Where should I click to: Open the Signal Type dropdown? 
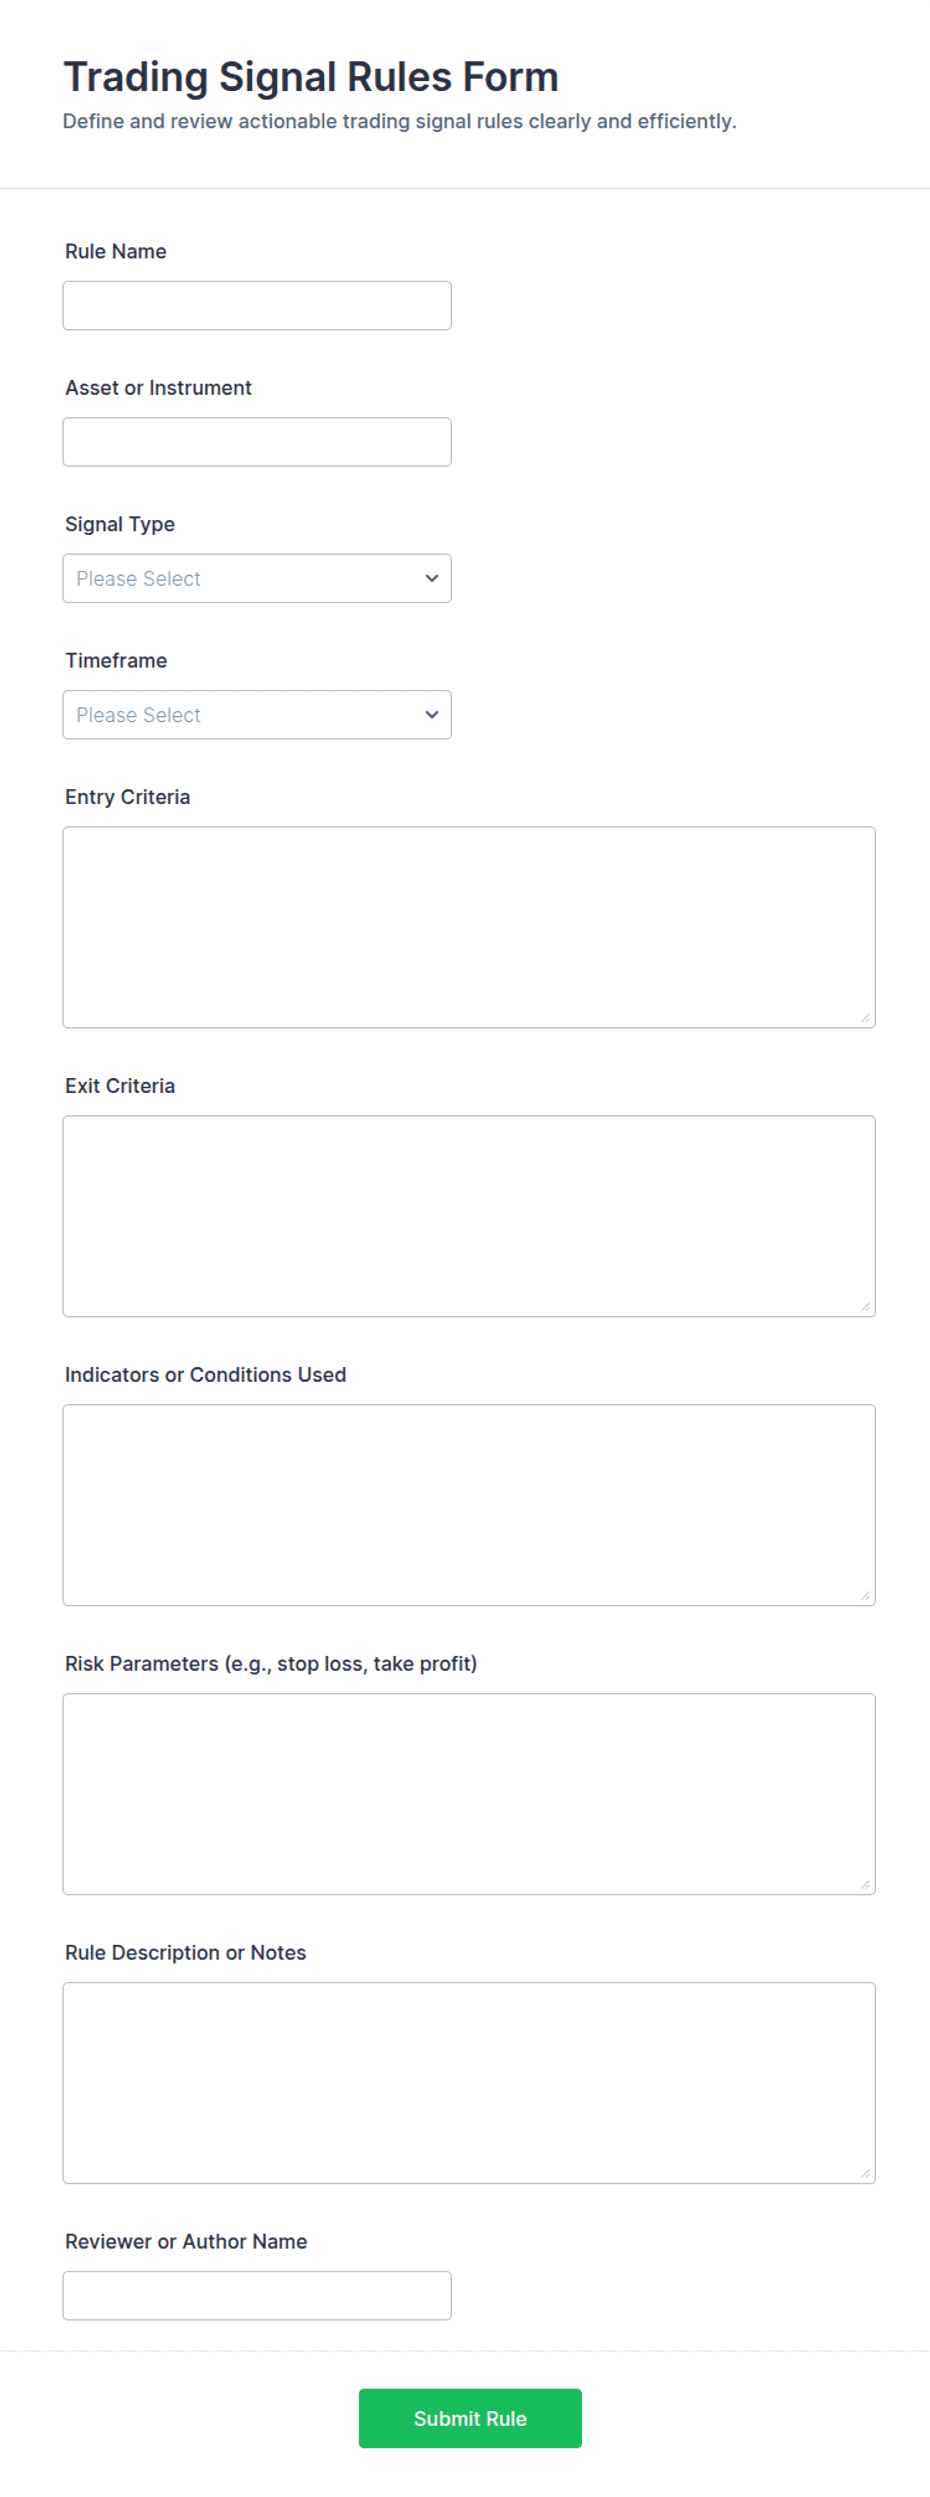pyautogui.click(x=257, y=578)
